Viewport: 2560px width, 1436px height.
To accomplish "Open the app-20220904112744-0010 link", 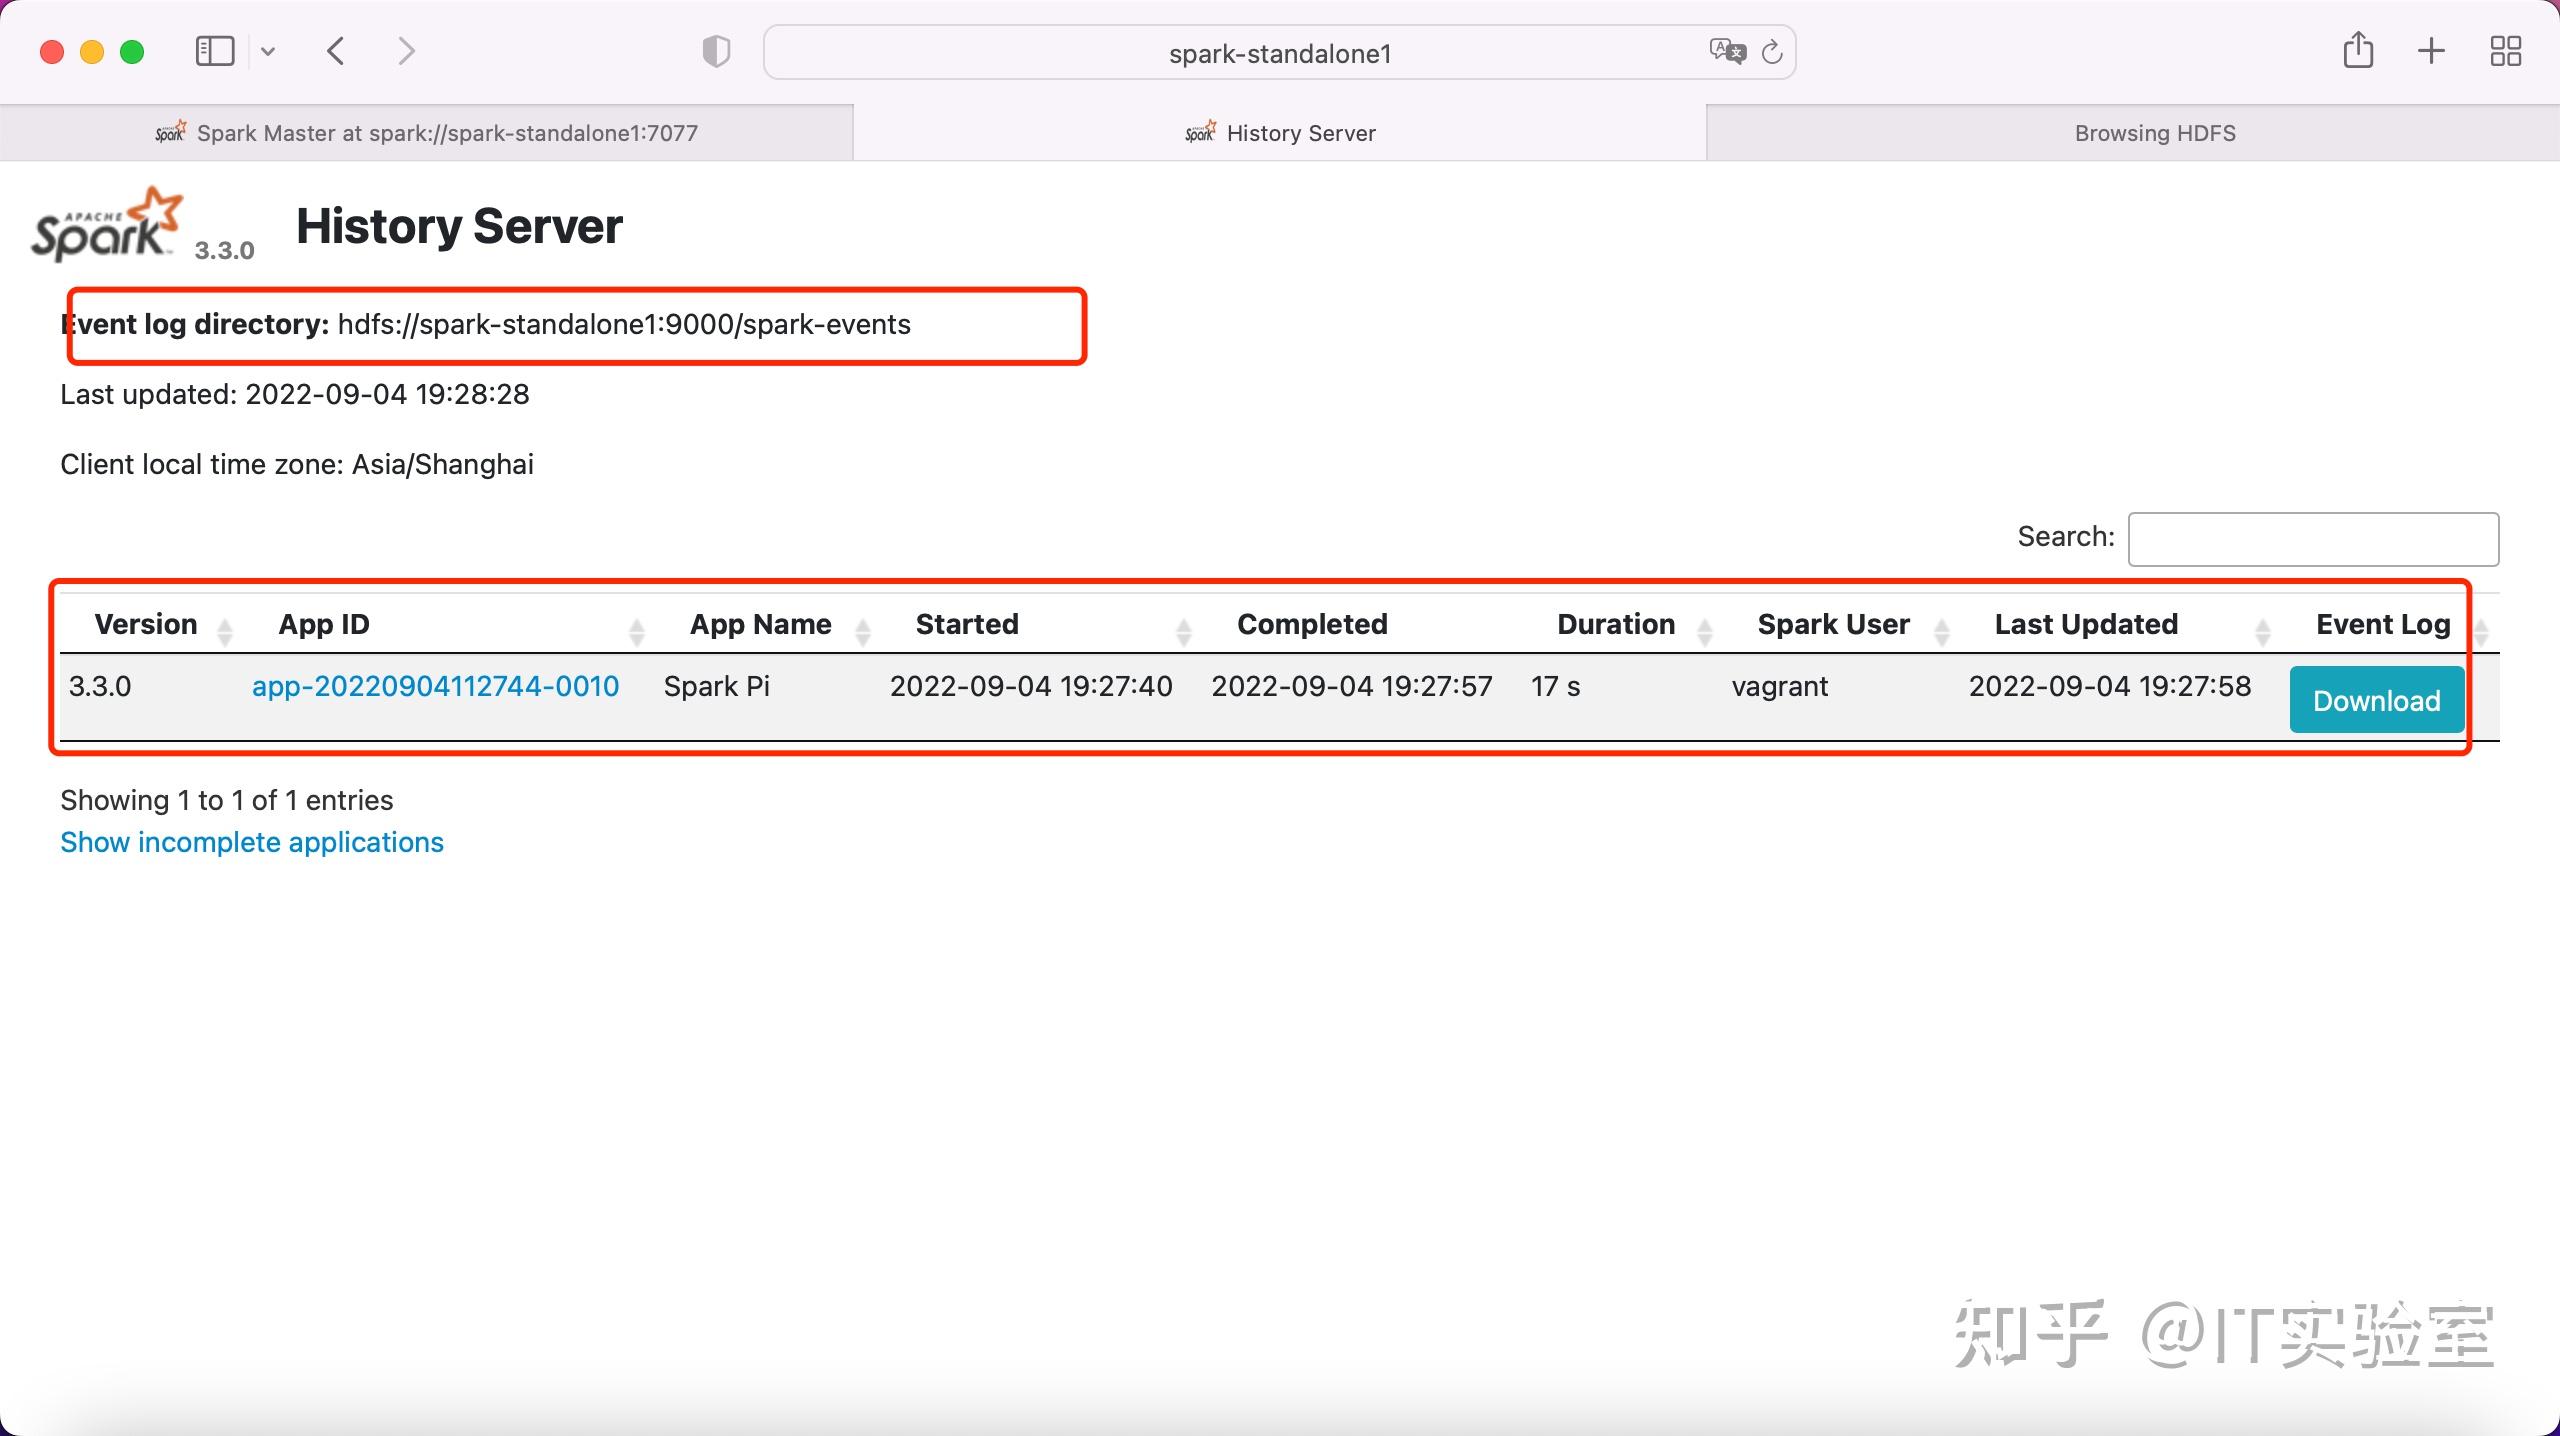I will click(x=434, y=686).
